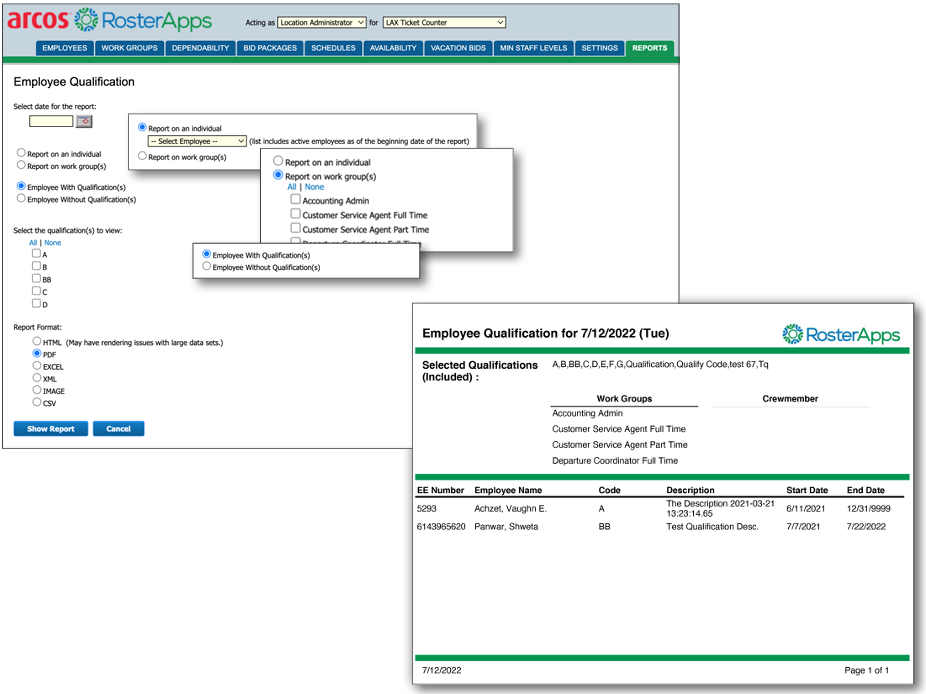Tick Customer Service Agent Full Time checkbox
The image size is (926, 694).
pyautogui.click(x=295, y=213)
